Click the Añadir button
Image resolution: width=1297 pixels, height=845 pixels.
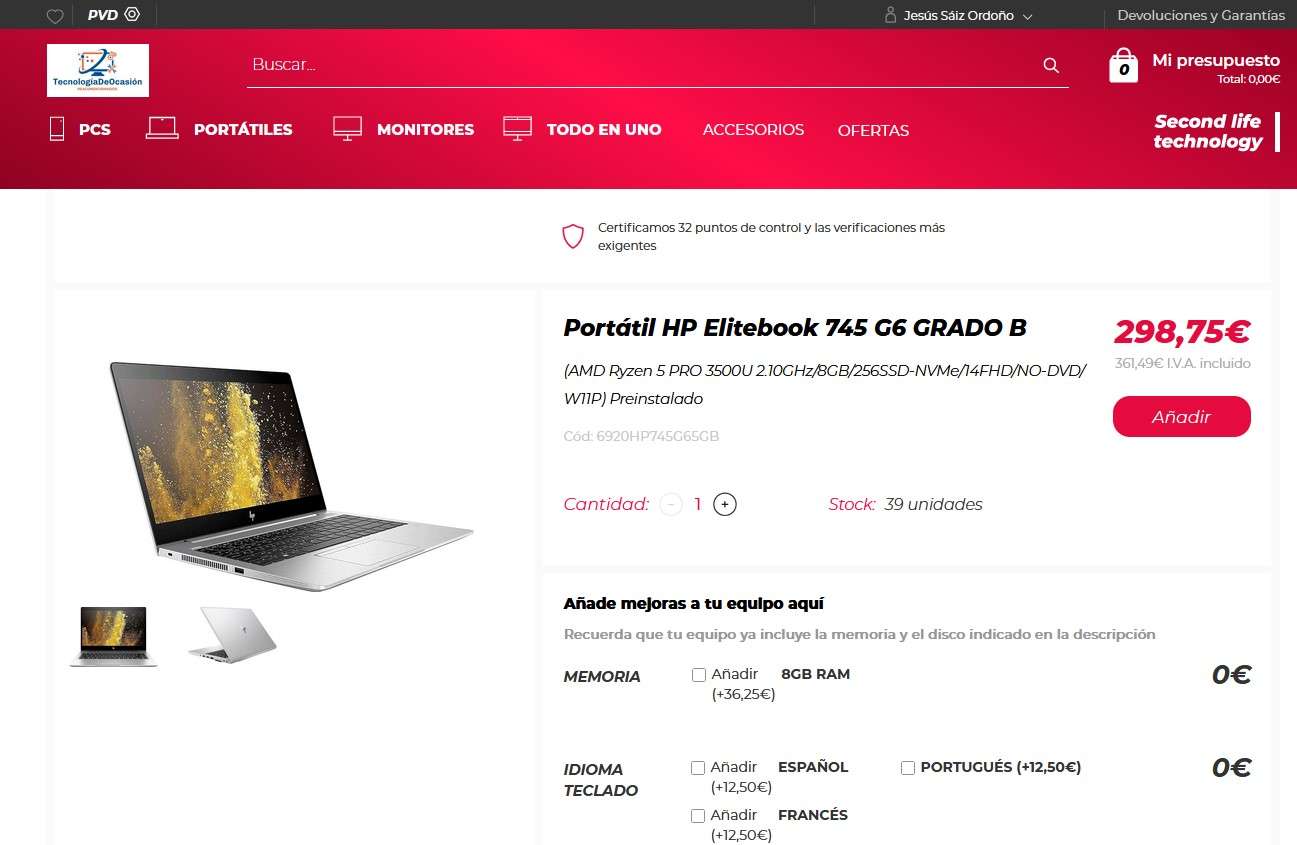(1181, 417)
